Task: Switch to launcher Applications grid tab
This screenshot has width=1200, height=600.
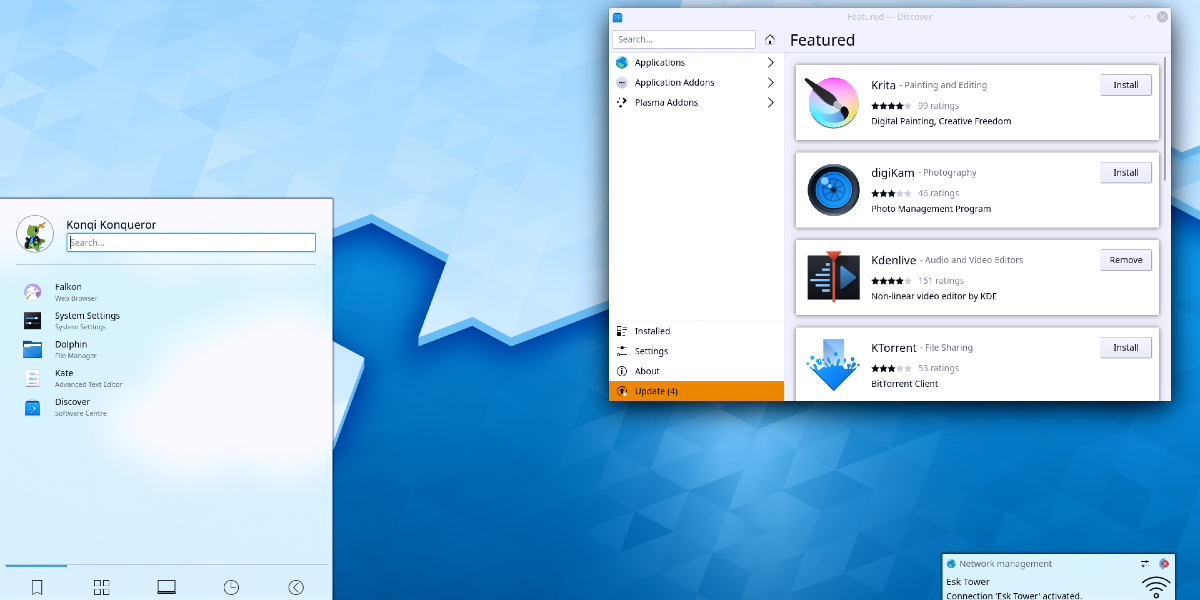Action: pyautogui.click(x=101, y=588)
